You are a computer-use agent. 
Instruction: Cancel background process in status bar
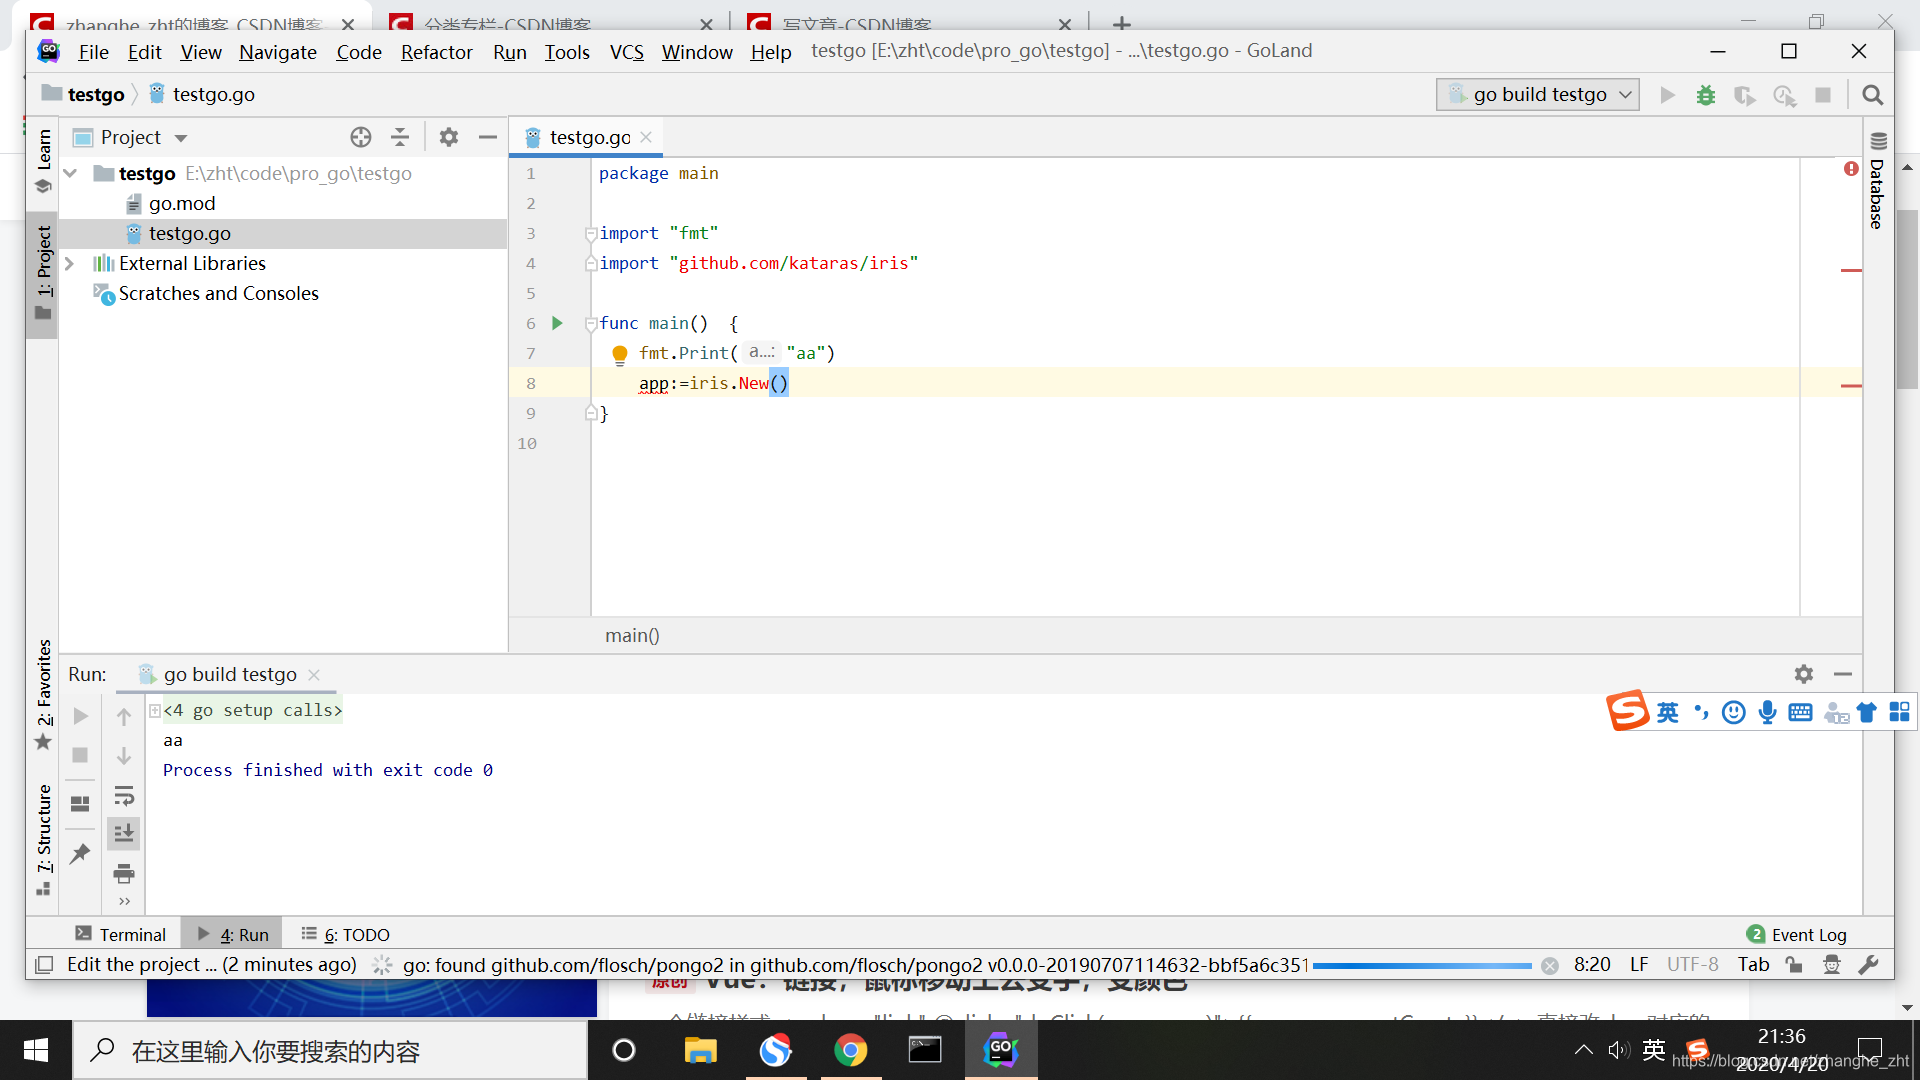(x=1550, y=965)
